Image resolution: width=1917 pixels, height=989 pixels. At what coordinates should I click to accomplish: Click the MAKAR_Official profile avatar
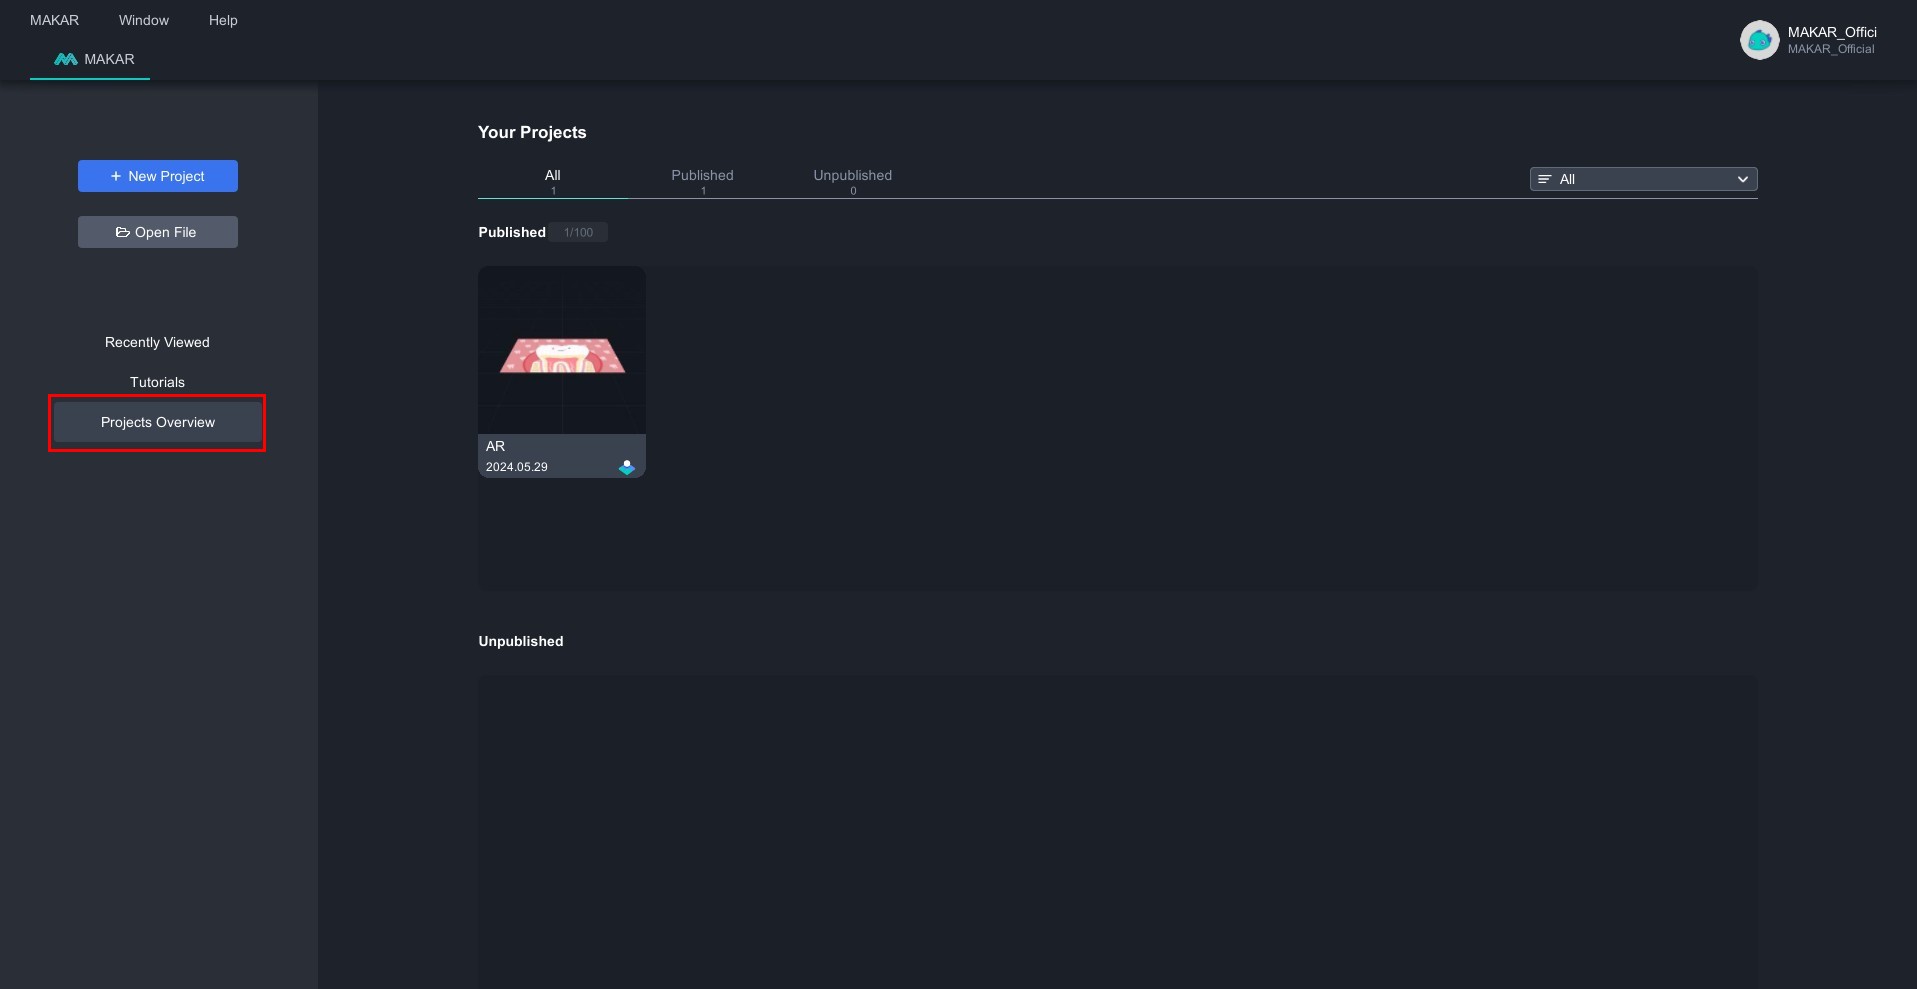pyautogui.click(x=1759, y=40)
